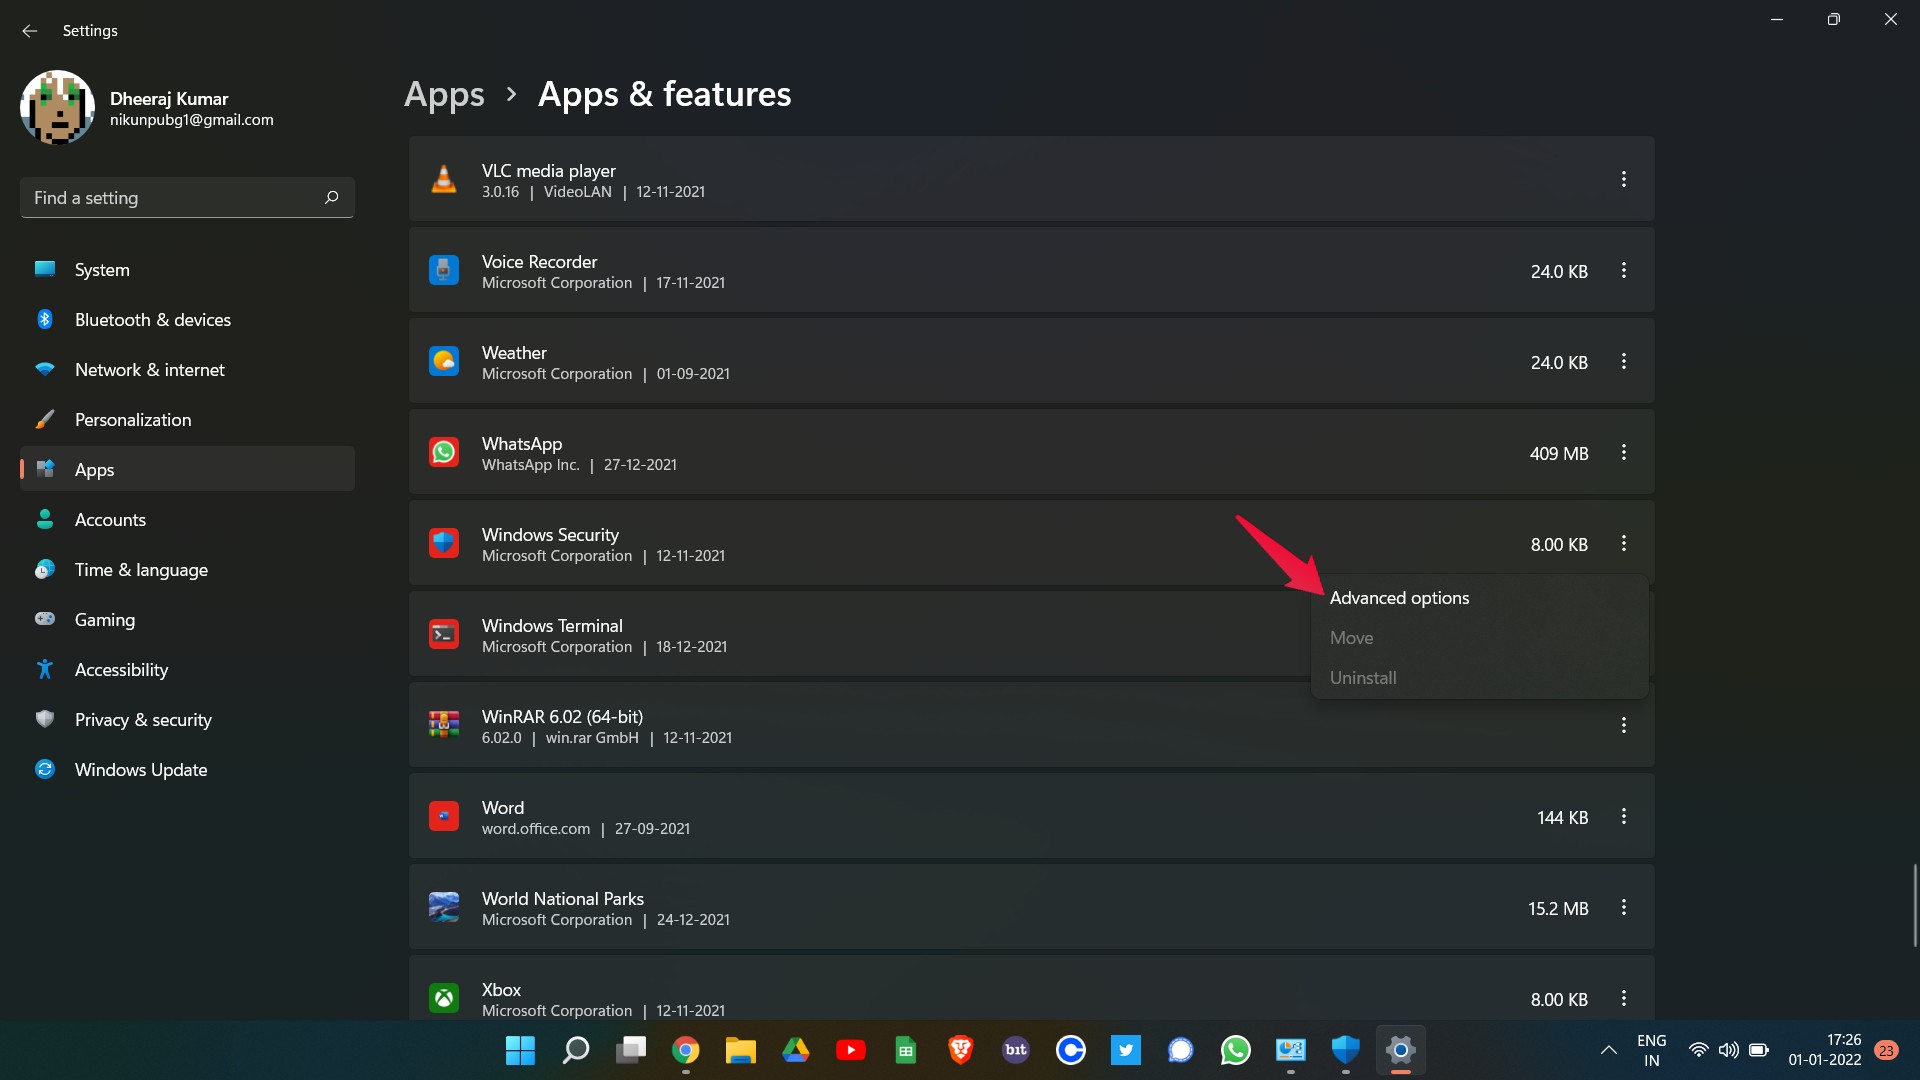The height and width of the screenshot is (1080, 1920).
Task: Open taskbar Search
Action: click(576, 1050)
